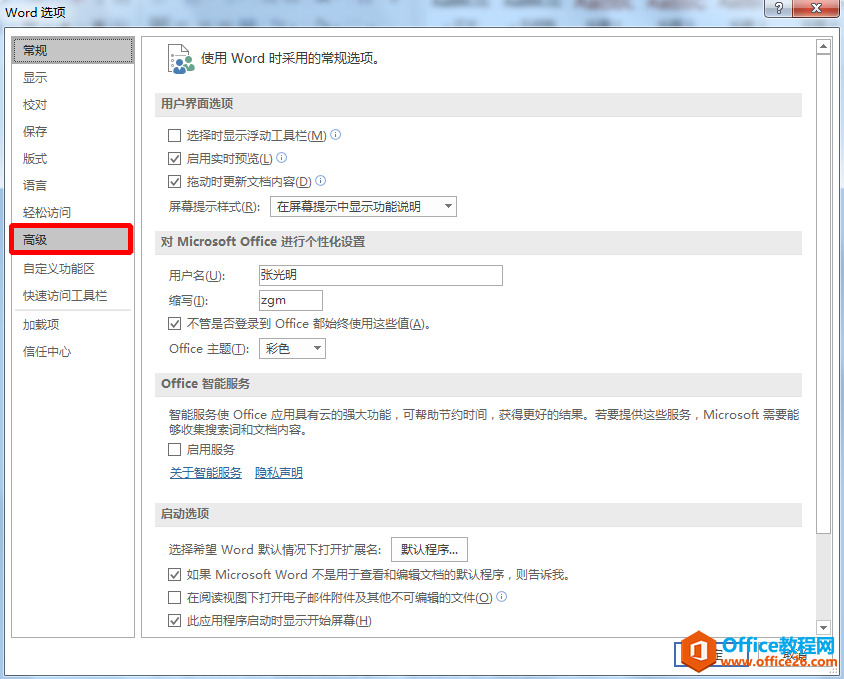Click the 缩写 initials field
This screenshot has height=679, width=844.
[x=291, y=300]
